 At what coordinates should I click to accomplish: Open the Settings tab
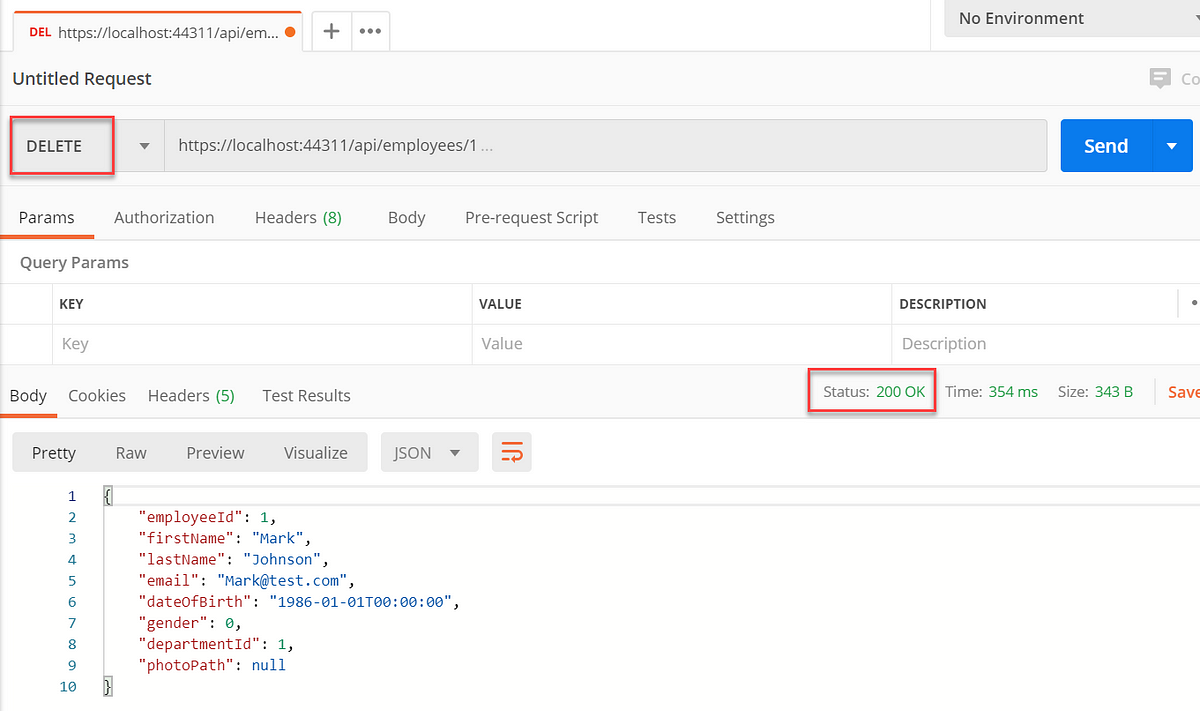tap(745, 217)
